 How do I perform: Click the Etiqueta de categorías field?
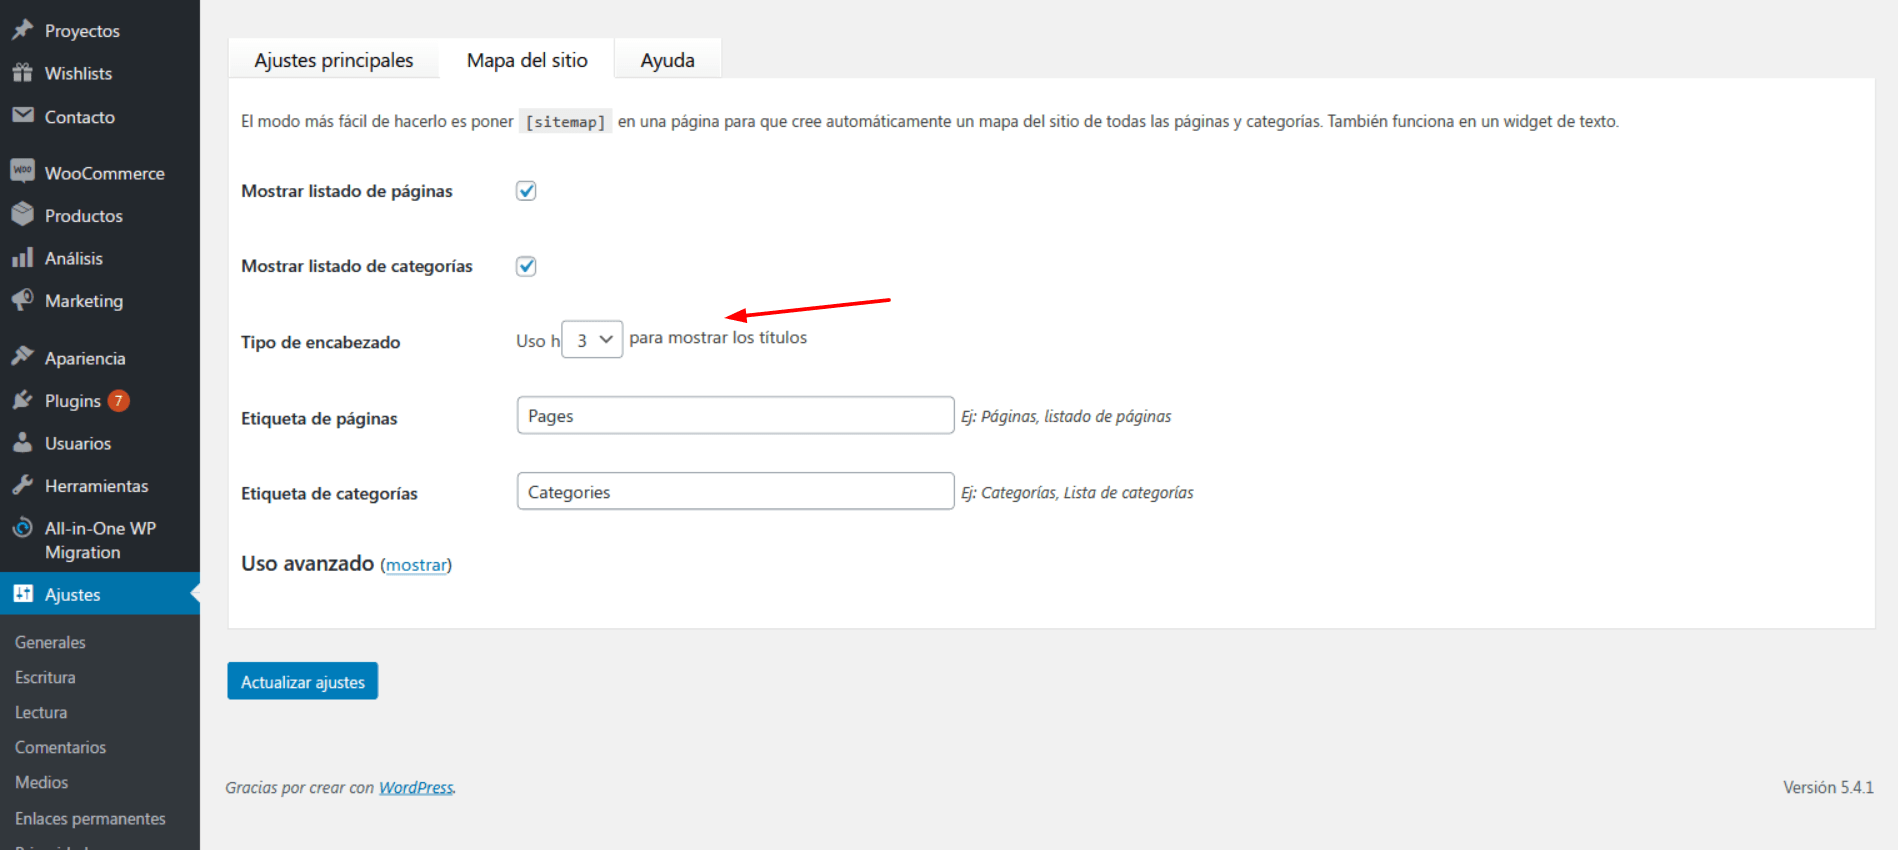point(735,492)
